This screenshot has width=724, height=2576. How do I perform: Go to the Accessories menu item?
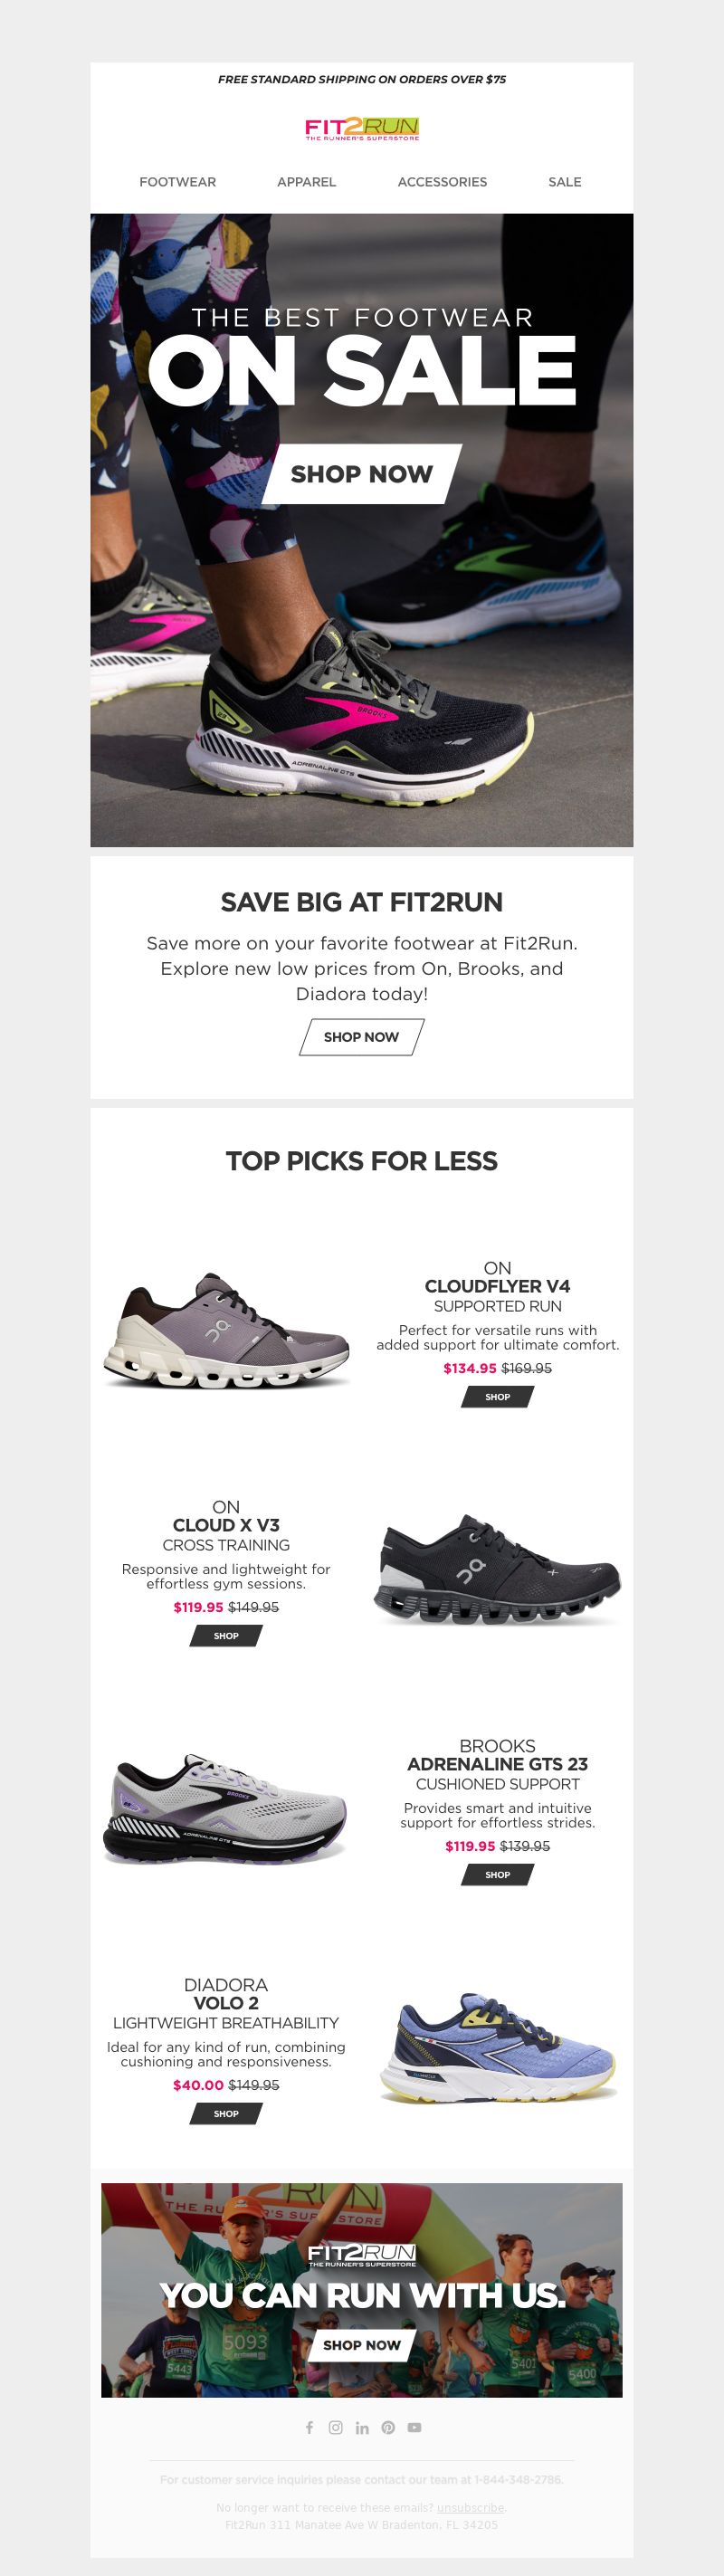click(x=442, y=182)
